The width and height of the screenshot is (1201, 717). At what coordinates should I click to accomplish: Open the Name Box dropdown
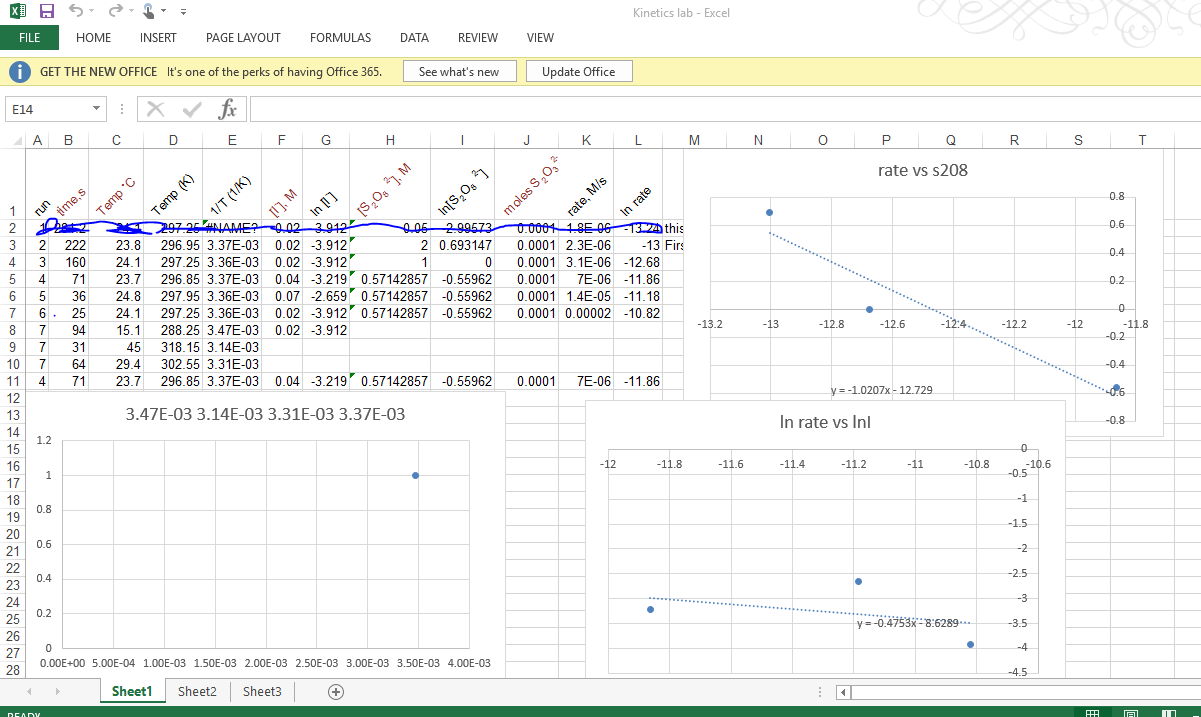[x=94, y=108]
